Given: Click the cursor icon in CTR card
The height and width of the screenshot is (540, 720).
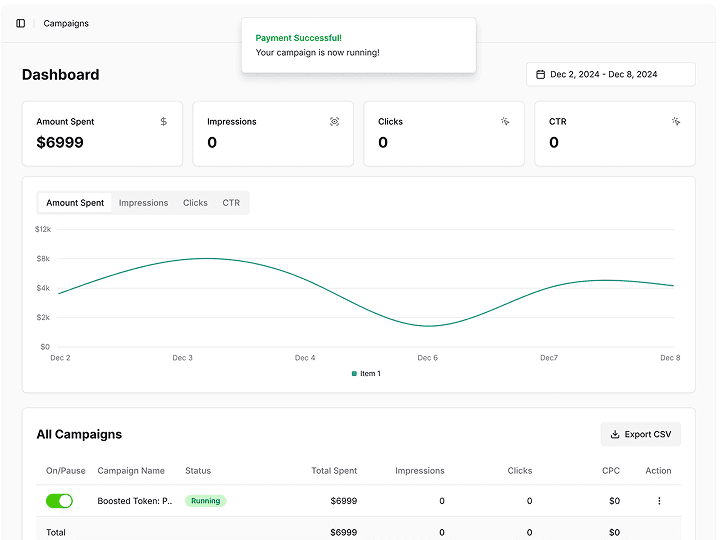Looking at the screenshot, I should coord(676,122).
